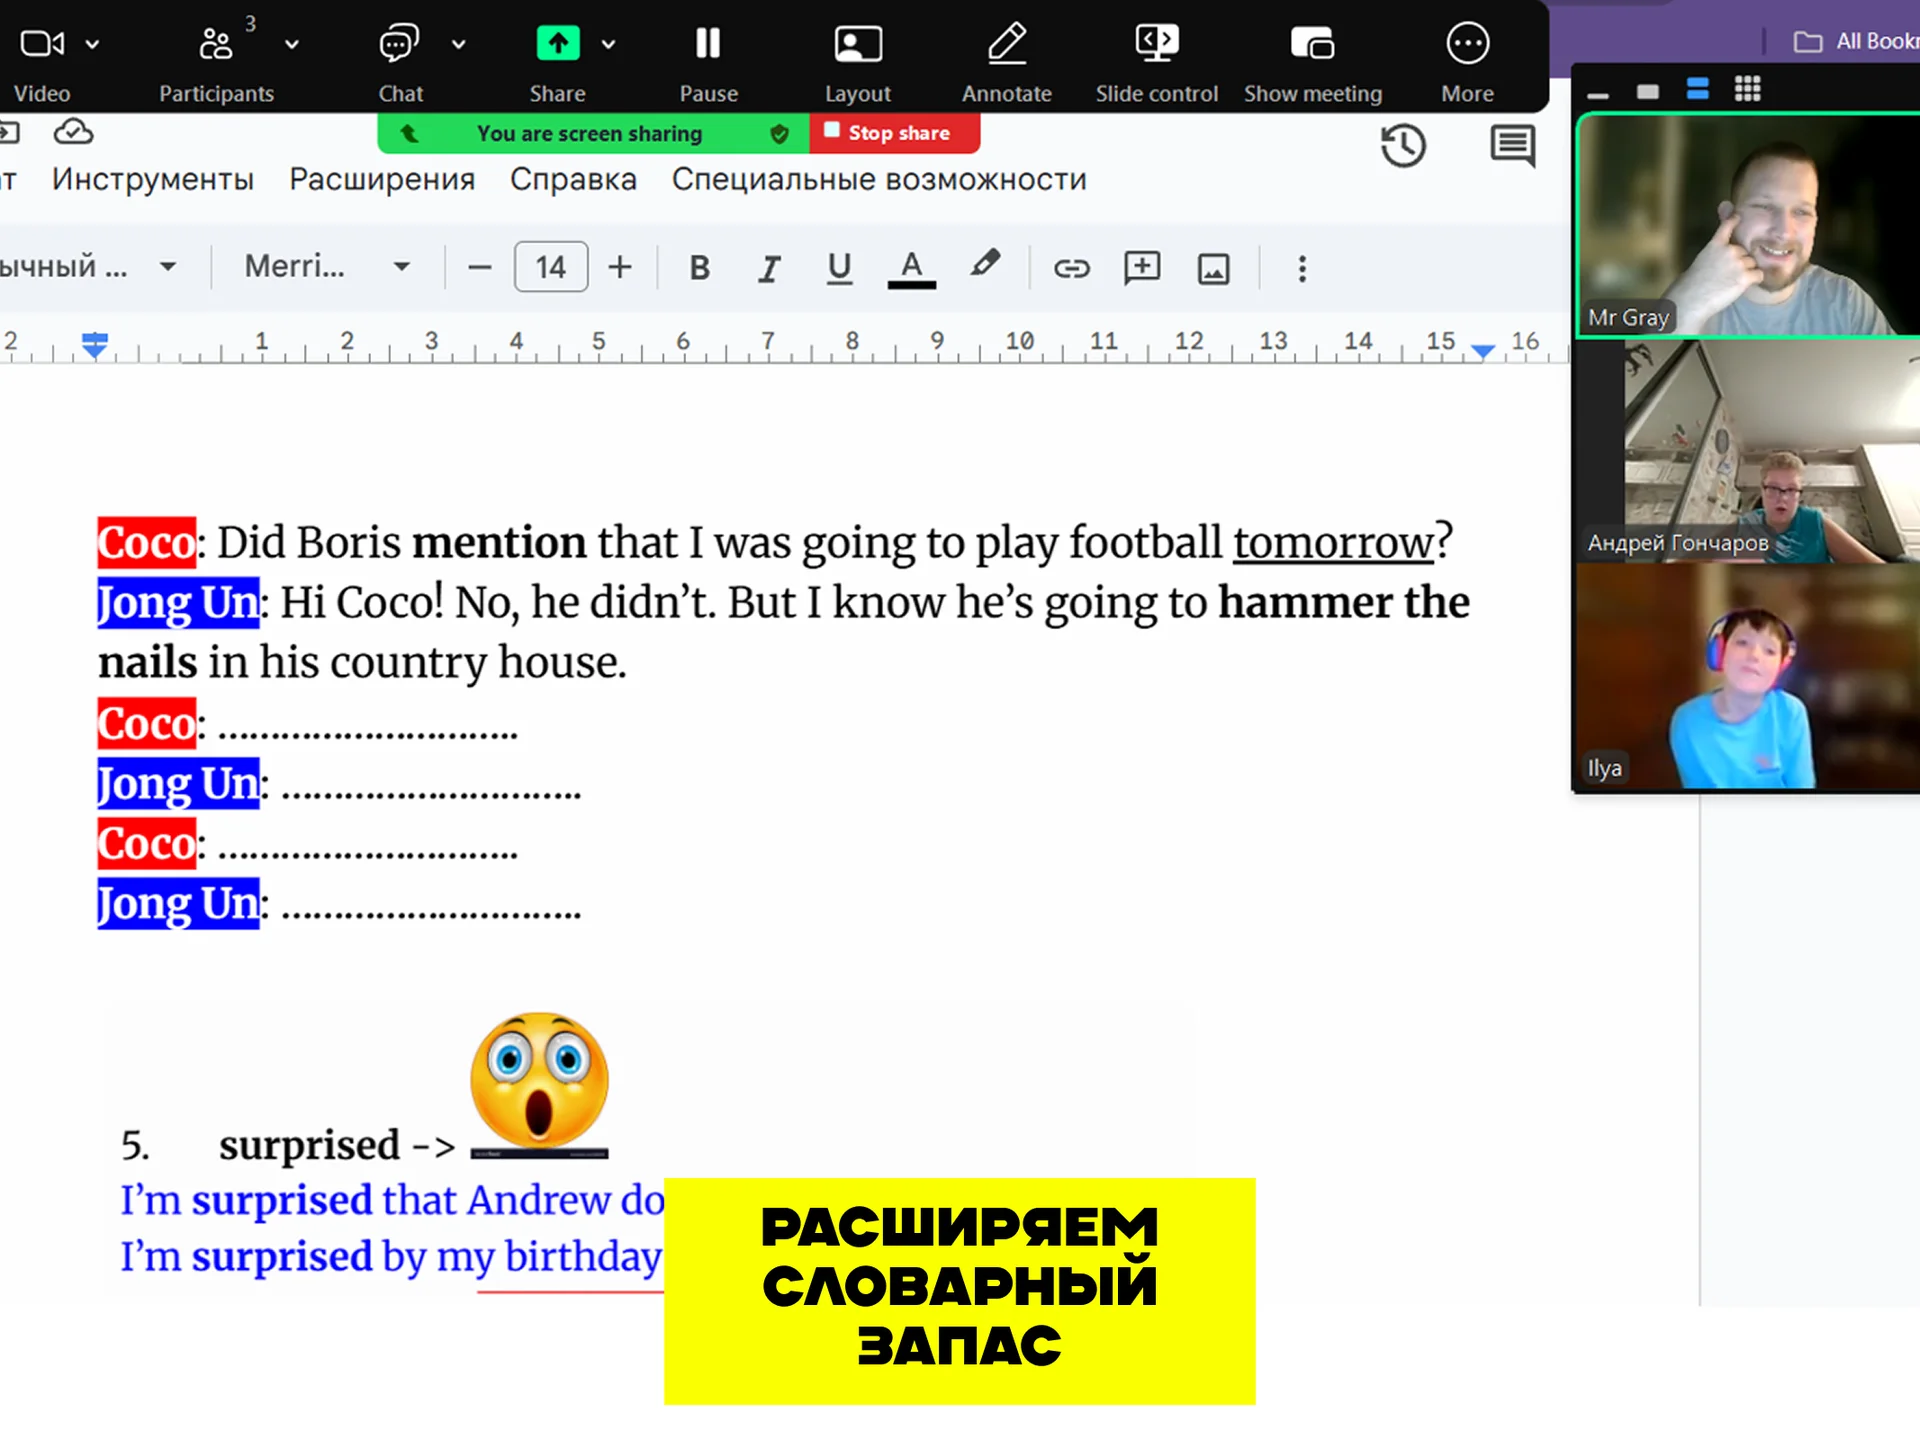
Task: Open the Справка menu
Action: (573, 179)
